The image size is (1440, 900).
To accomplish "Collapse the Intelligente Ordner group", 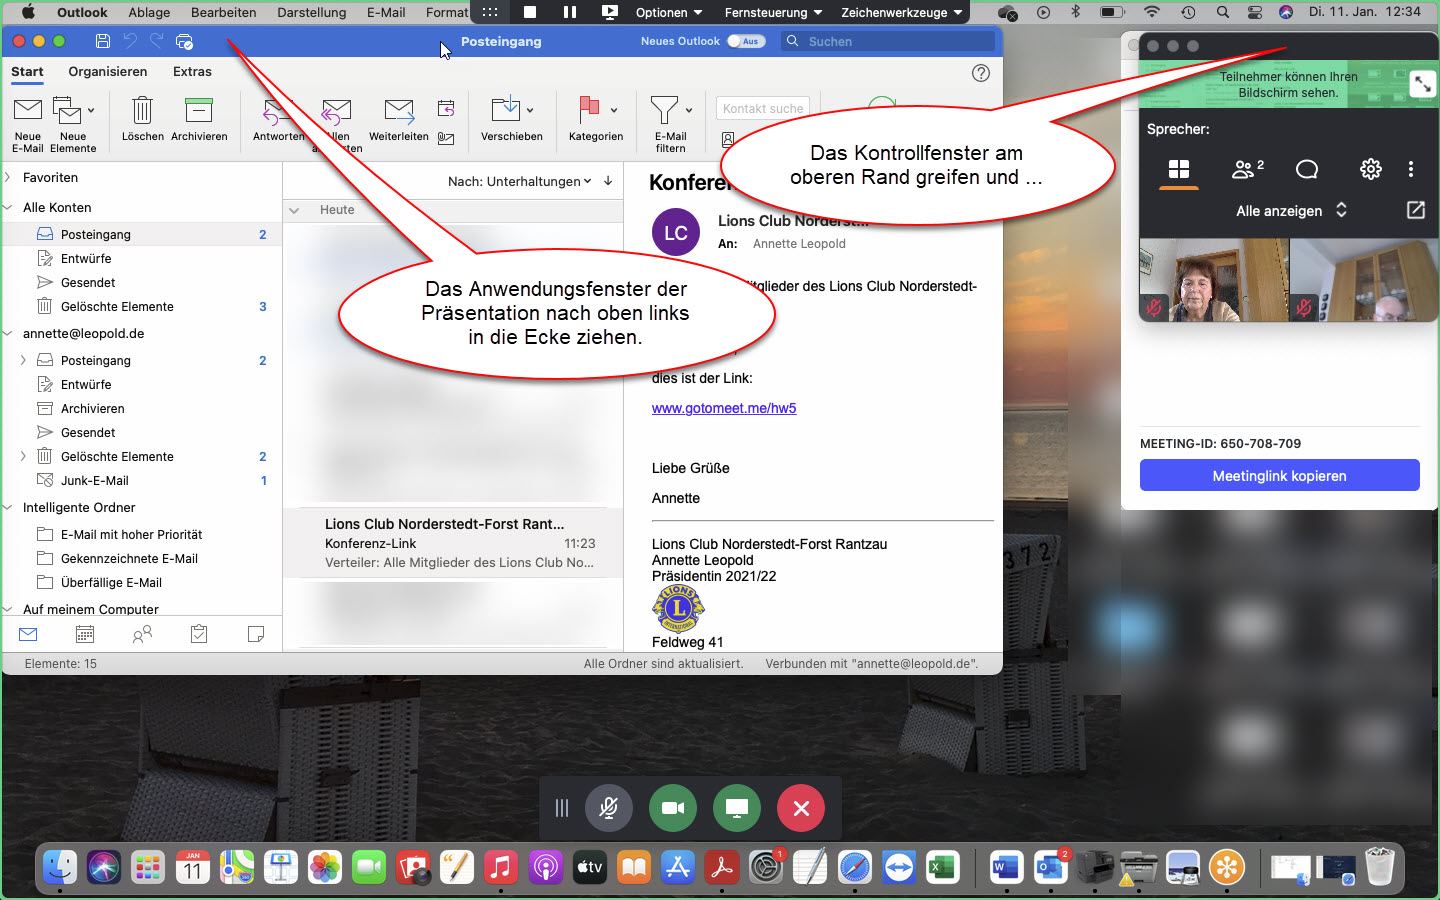I will click(9, 507).
